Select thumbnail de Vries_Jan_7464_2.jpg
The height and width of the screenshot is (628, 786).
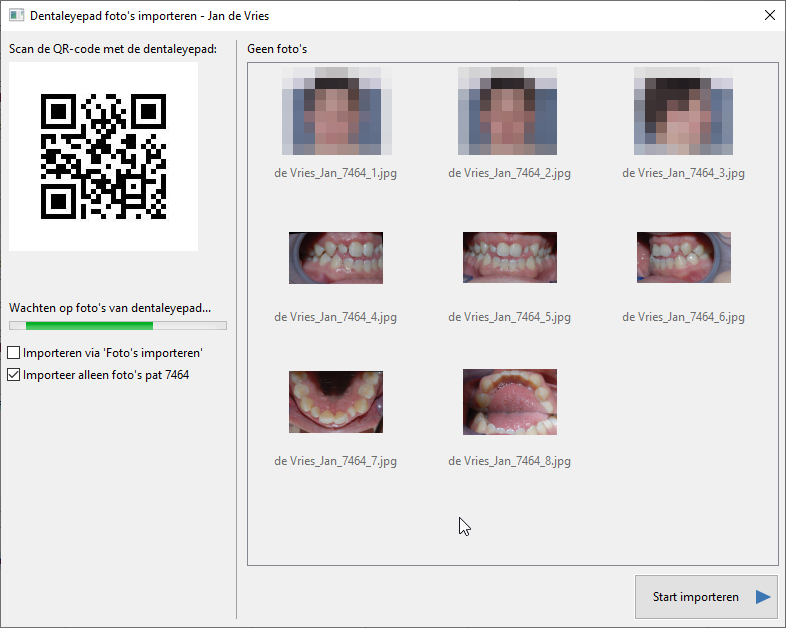pyautogui.click(x=507, y=111)
